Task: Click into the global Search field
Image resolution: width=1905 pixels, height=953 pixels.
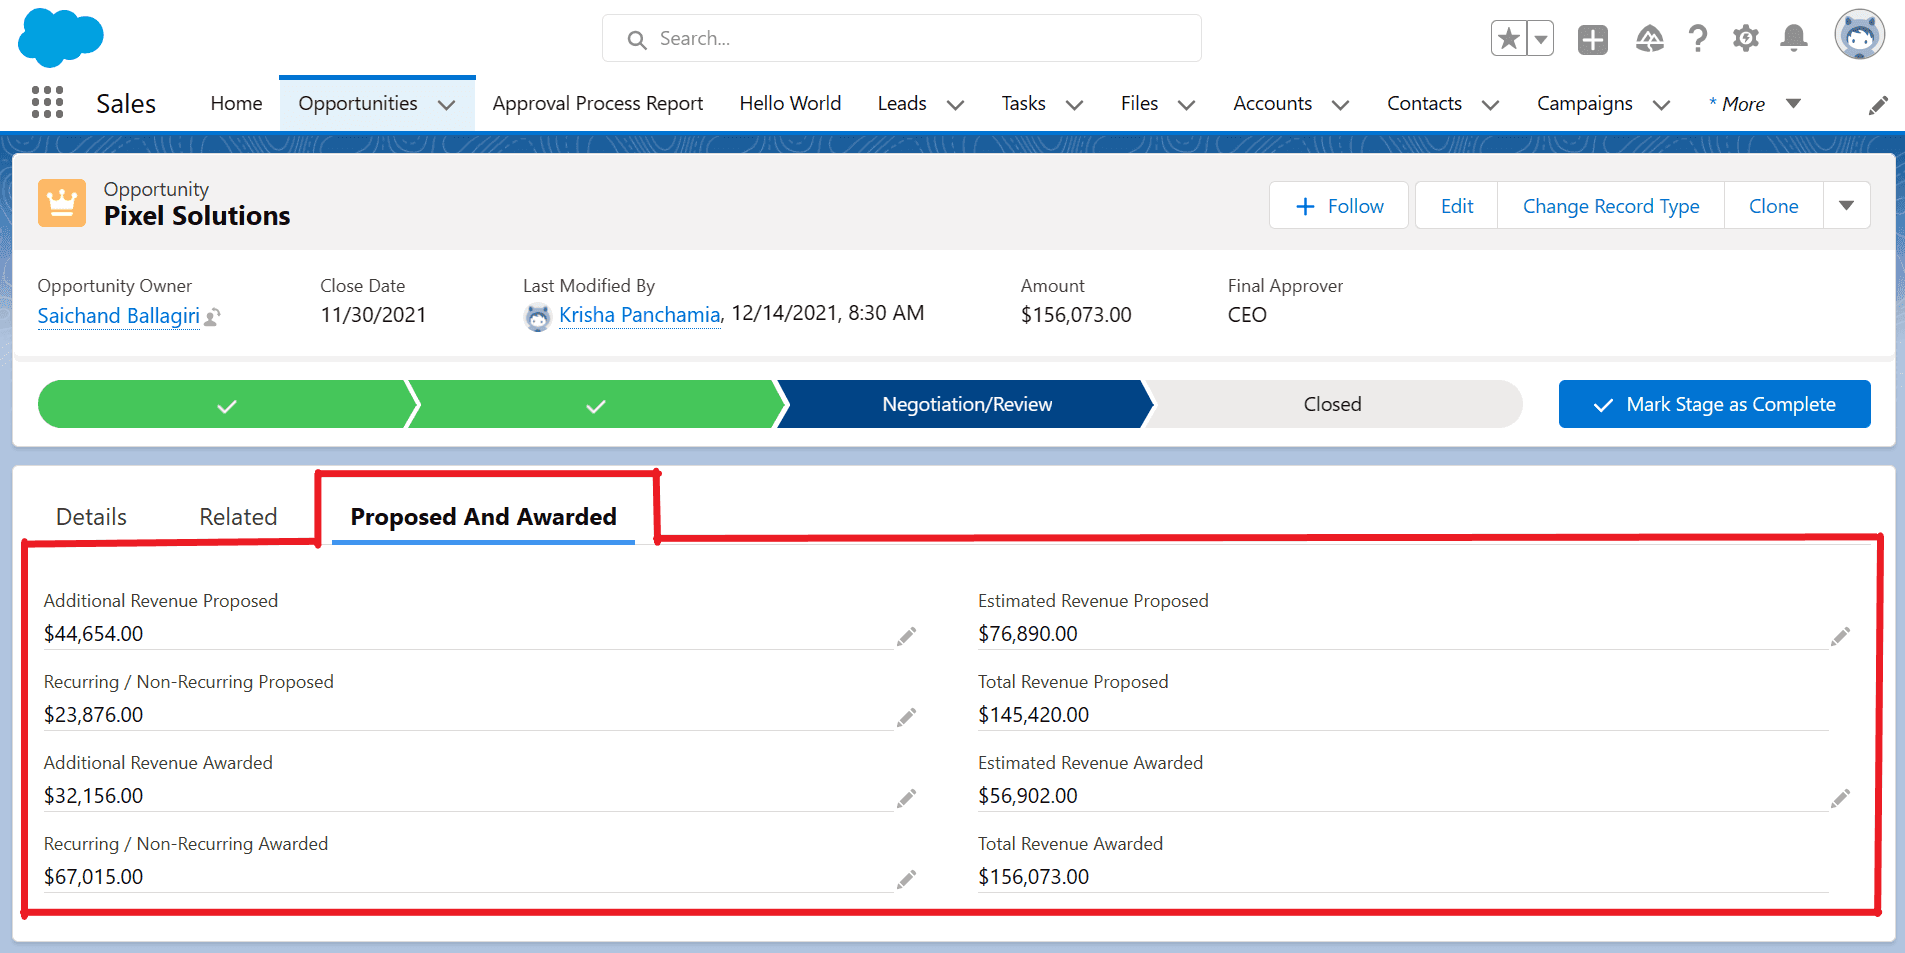Action: click(x=901, y=38)
